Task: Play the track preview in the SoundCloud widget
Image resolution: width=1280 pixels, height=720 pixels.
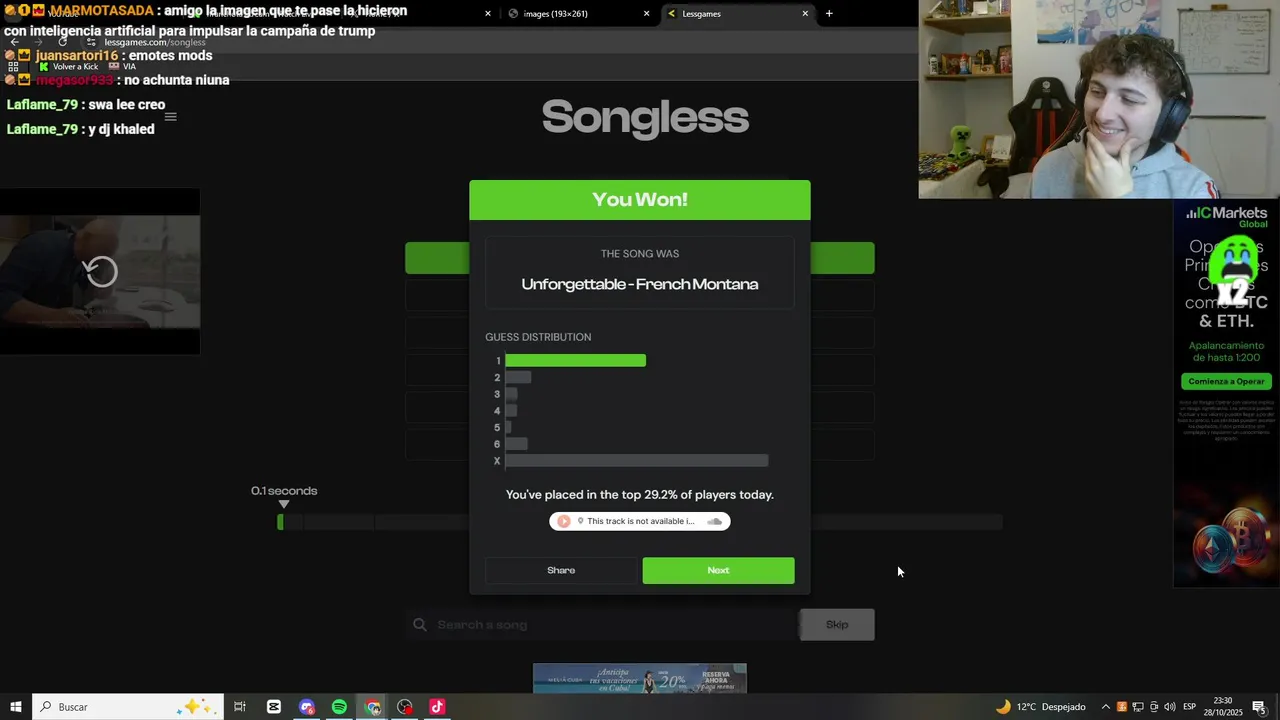Action: [x=564, y=521]
